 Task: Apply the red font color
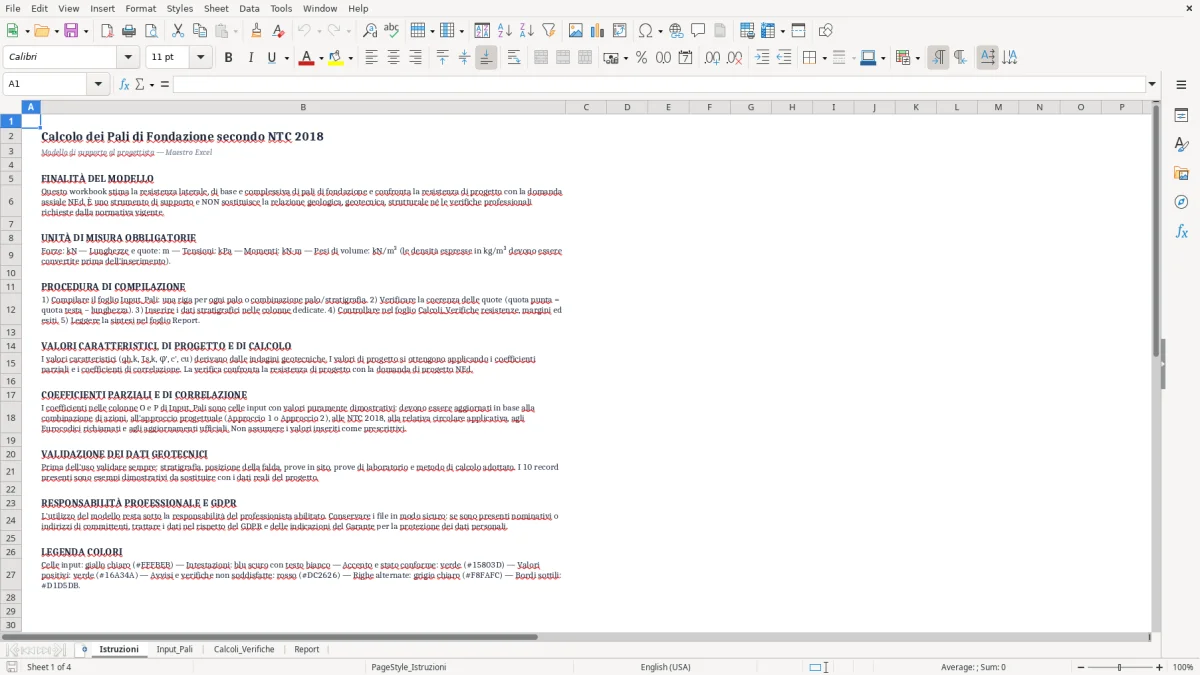tap(306, 58)
